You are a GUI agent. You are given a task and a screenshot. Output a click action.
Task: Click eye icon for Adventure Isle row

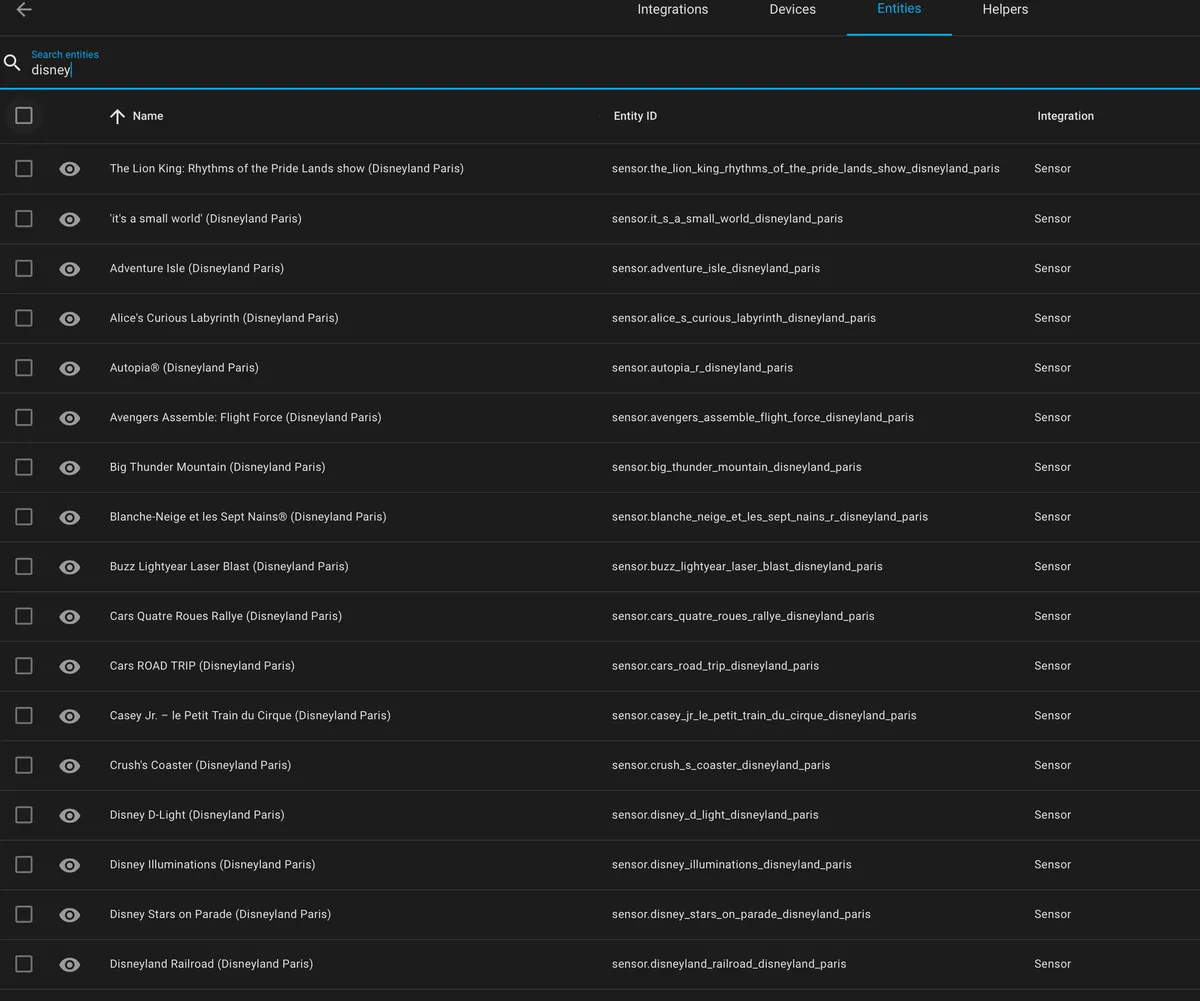coord(69,269)
